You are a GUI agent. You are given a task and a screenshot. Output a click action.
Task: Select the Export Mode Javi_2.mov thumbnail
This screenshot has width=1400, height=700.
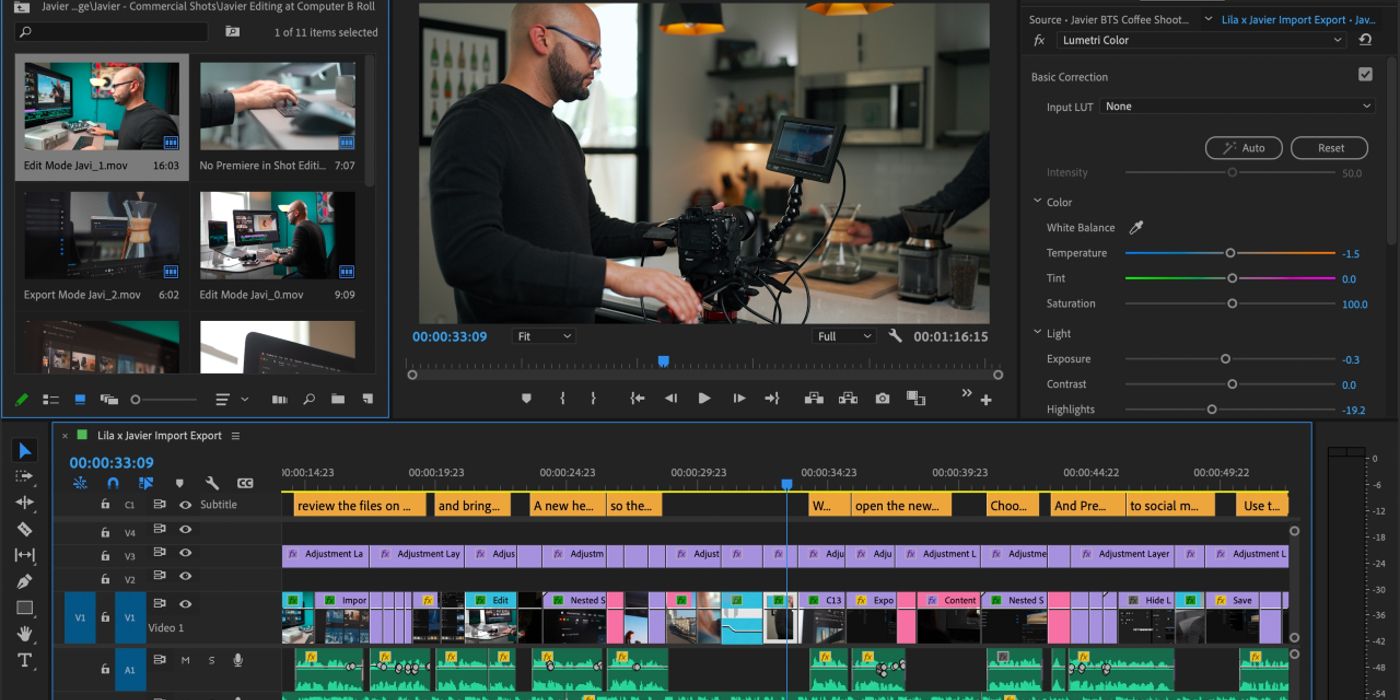coord(102,236)
